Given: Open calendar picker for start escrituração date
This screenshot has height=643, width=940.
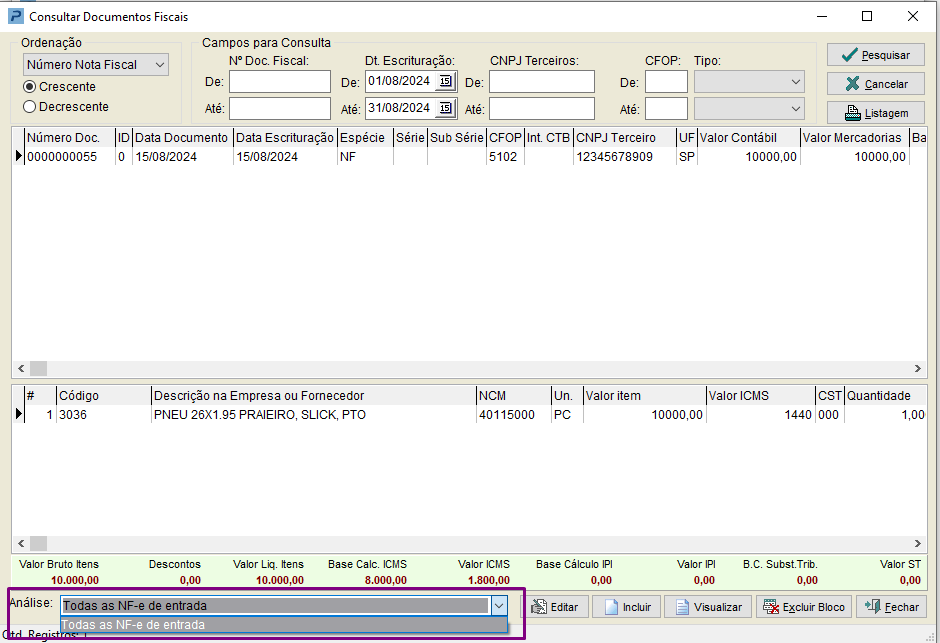Looking at the screenshot, I should [445, 81].
